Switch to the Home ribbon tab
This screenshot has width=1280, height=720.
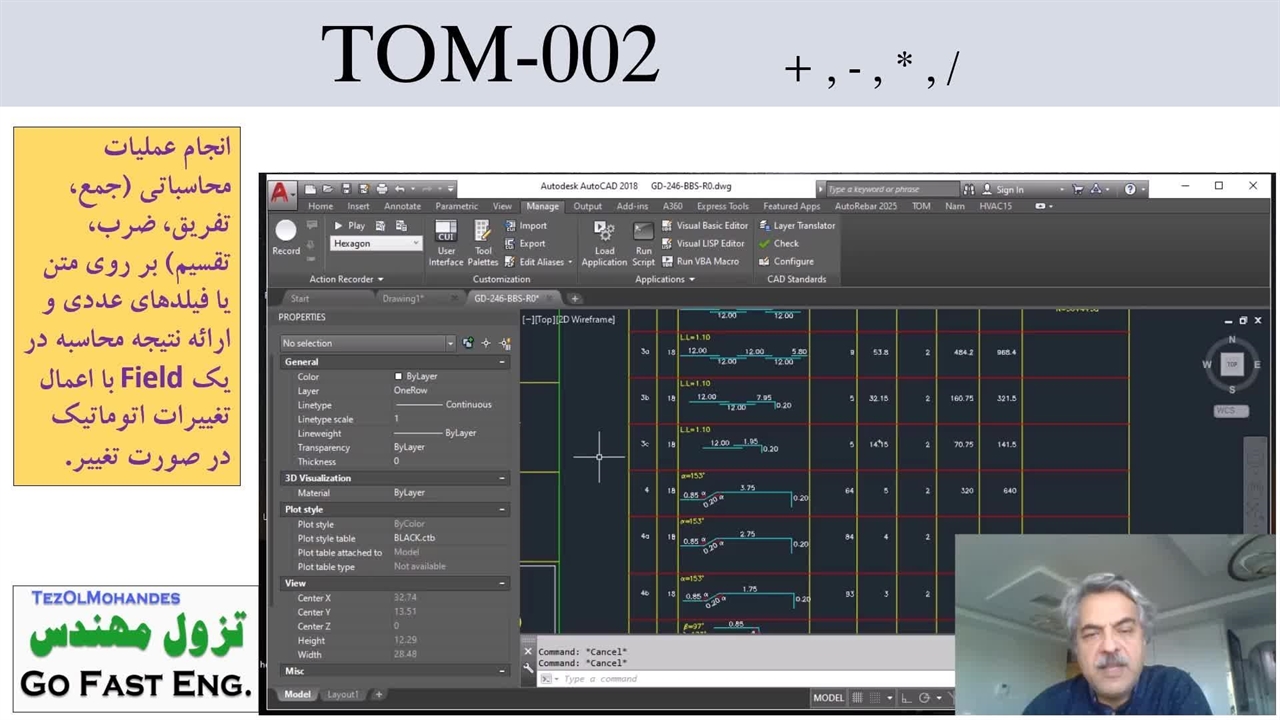tap(320, 207)
